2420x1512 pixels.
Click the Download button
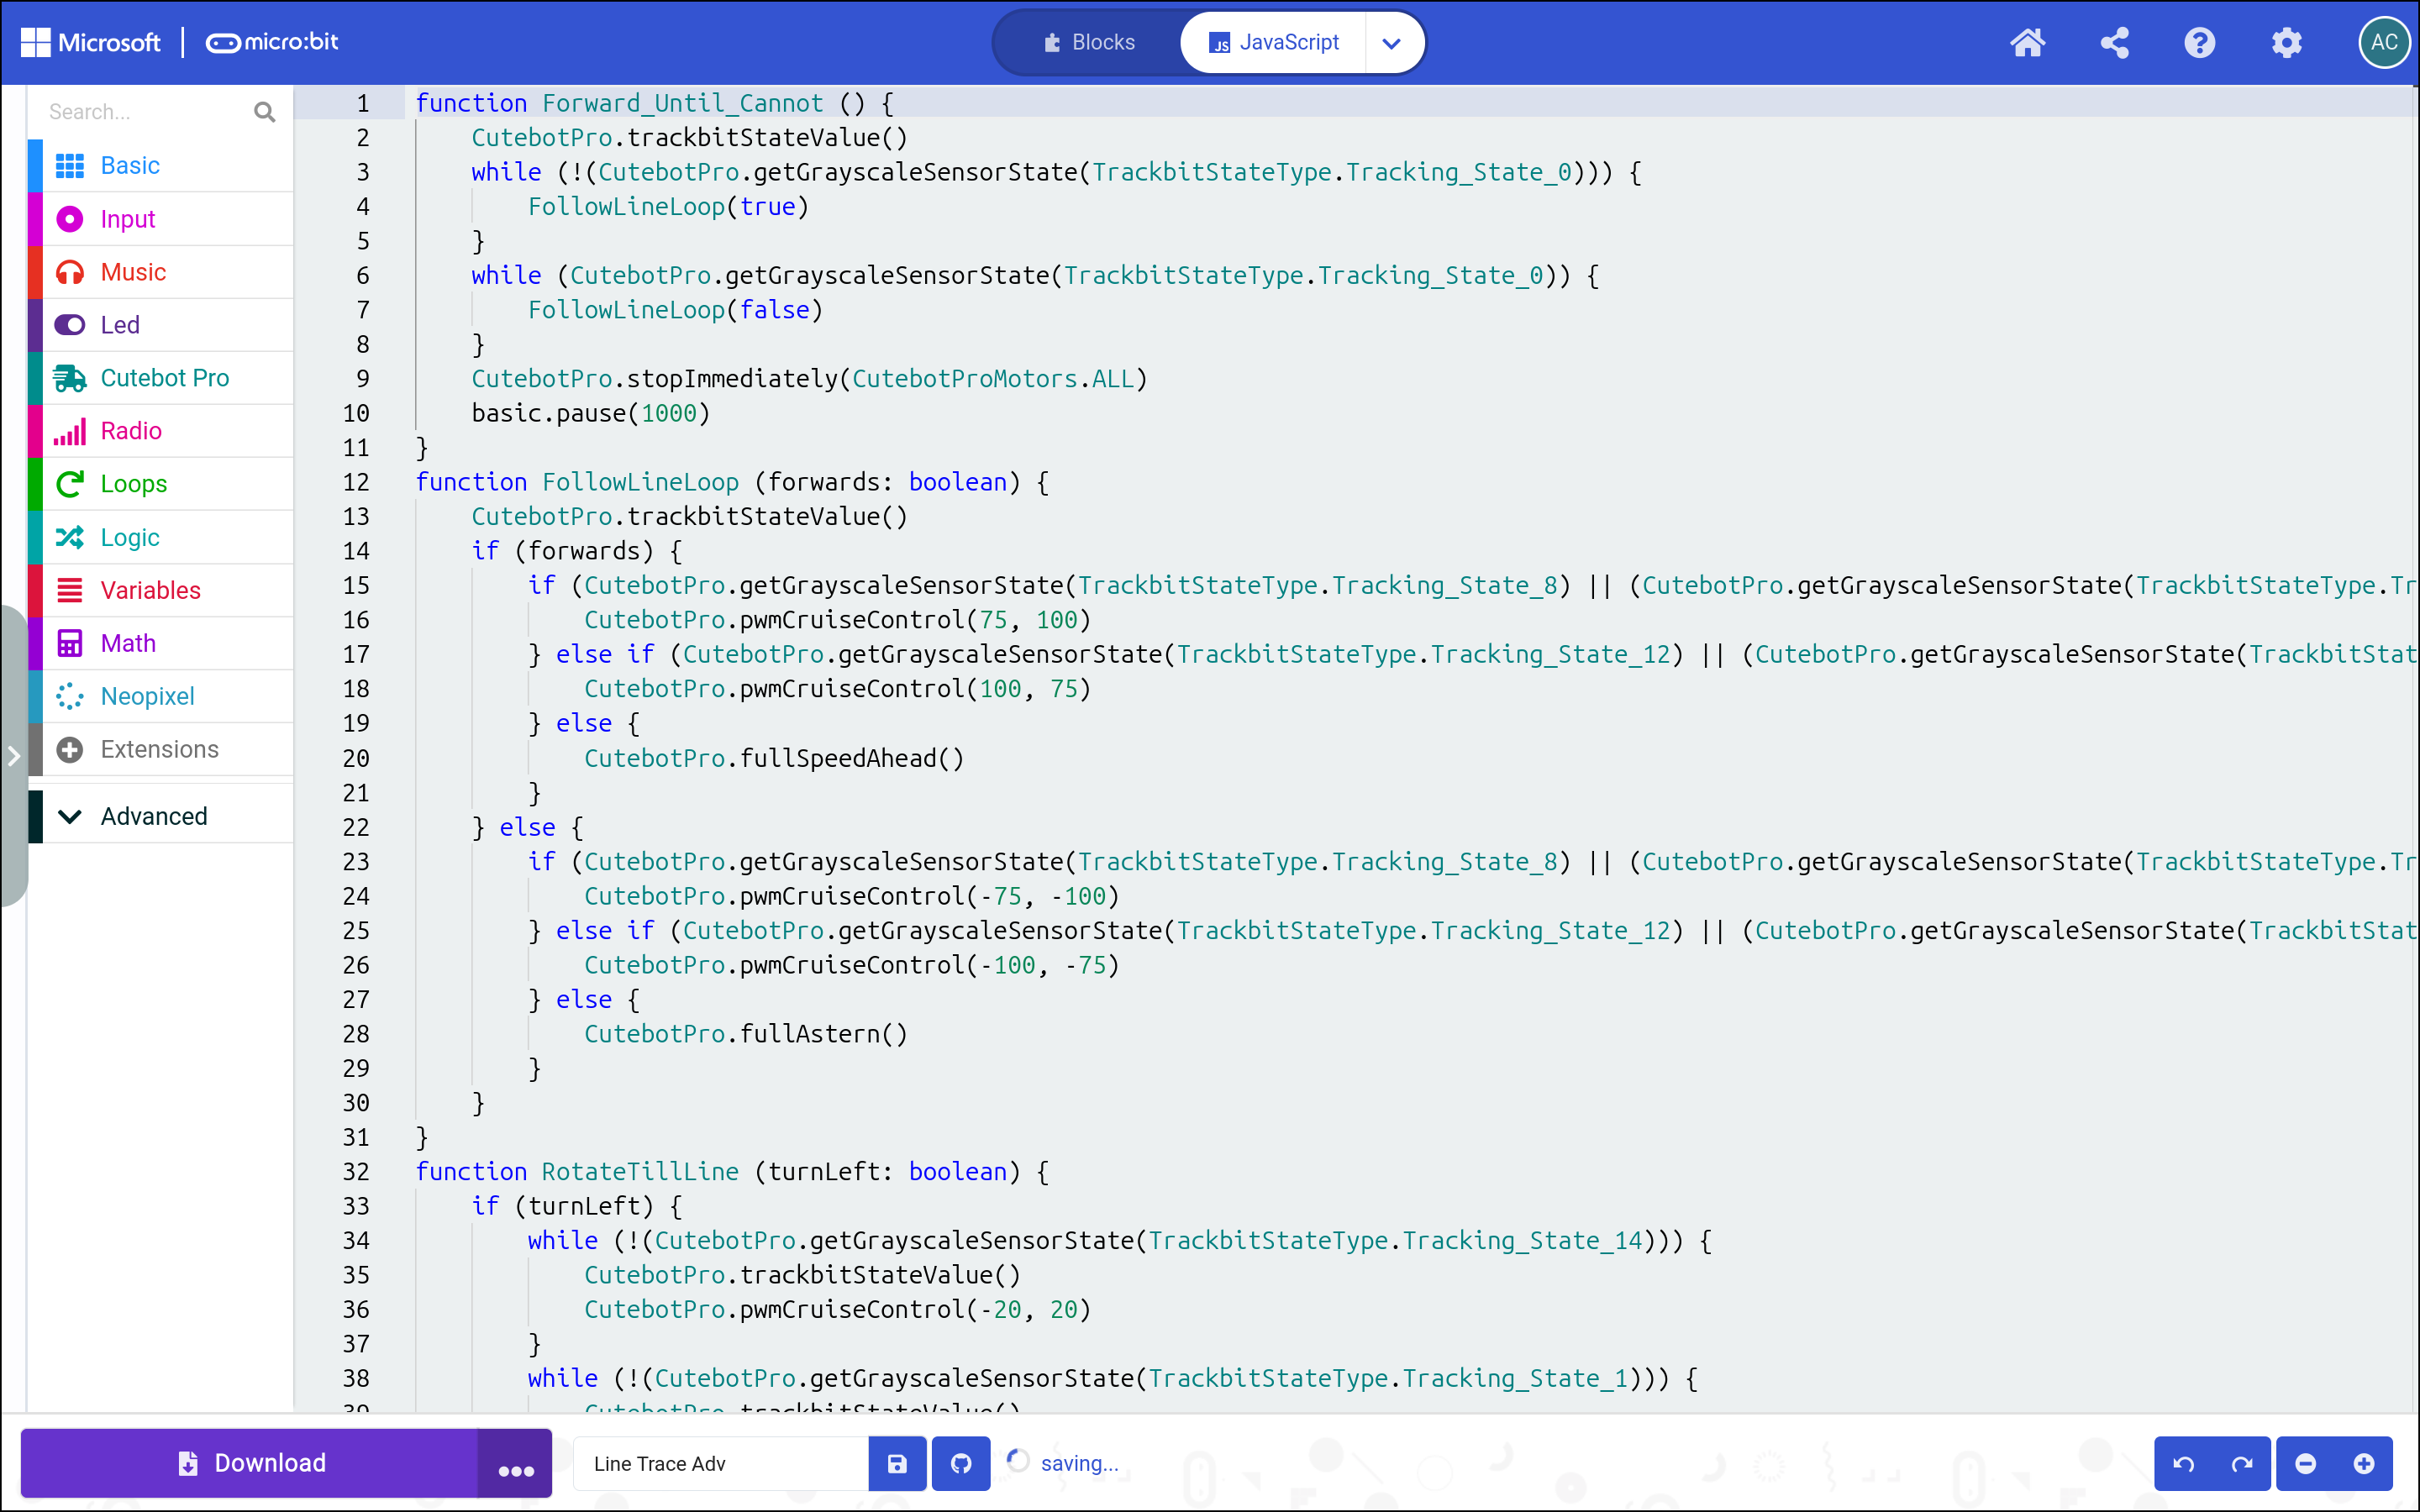pos(250,1463)
